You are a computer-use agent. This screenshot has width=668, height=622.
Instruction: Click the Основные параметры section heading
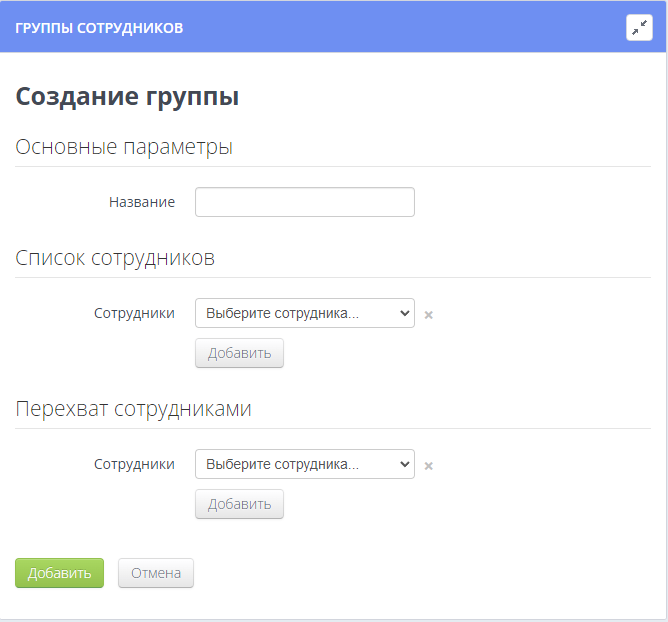pyautogui.click(x=124, y=147)
